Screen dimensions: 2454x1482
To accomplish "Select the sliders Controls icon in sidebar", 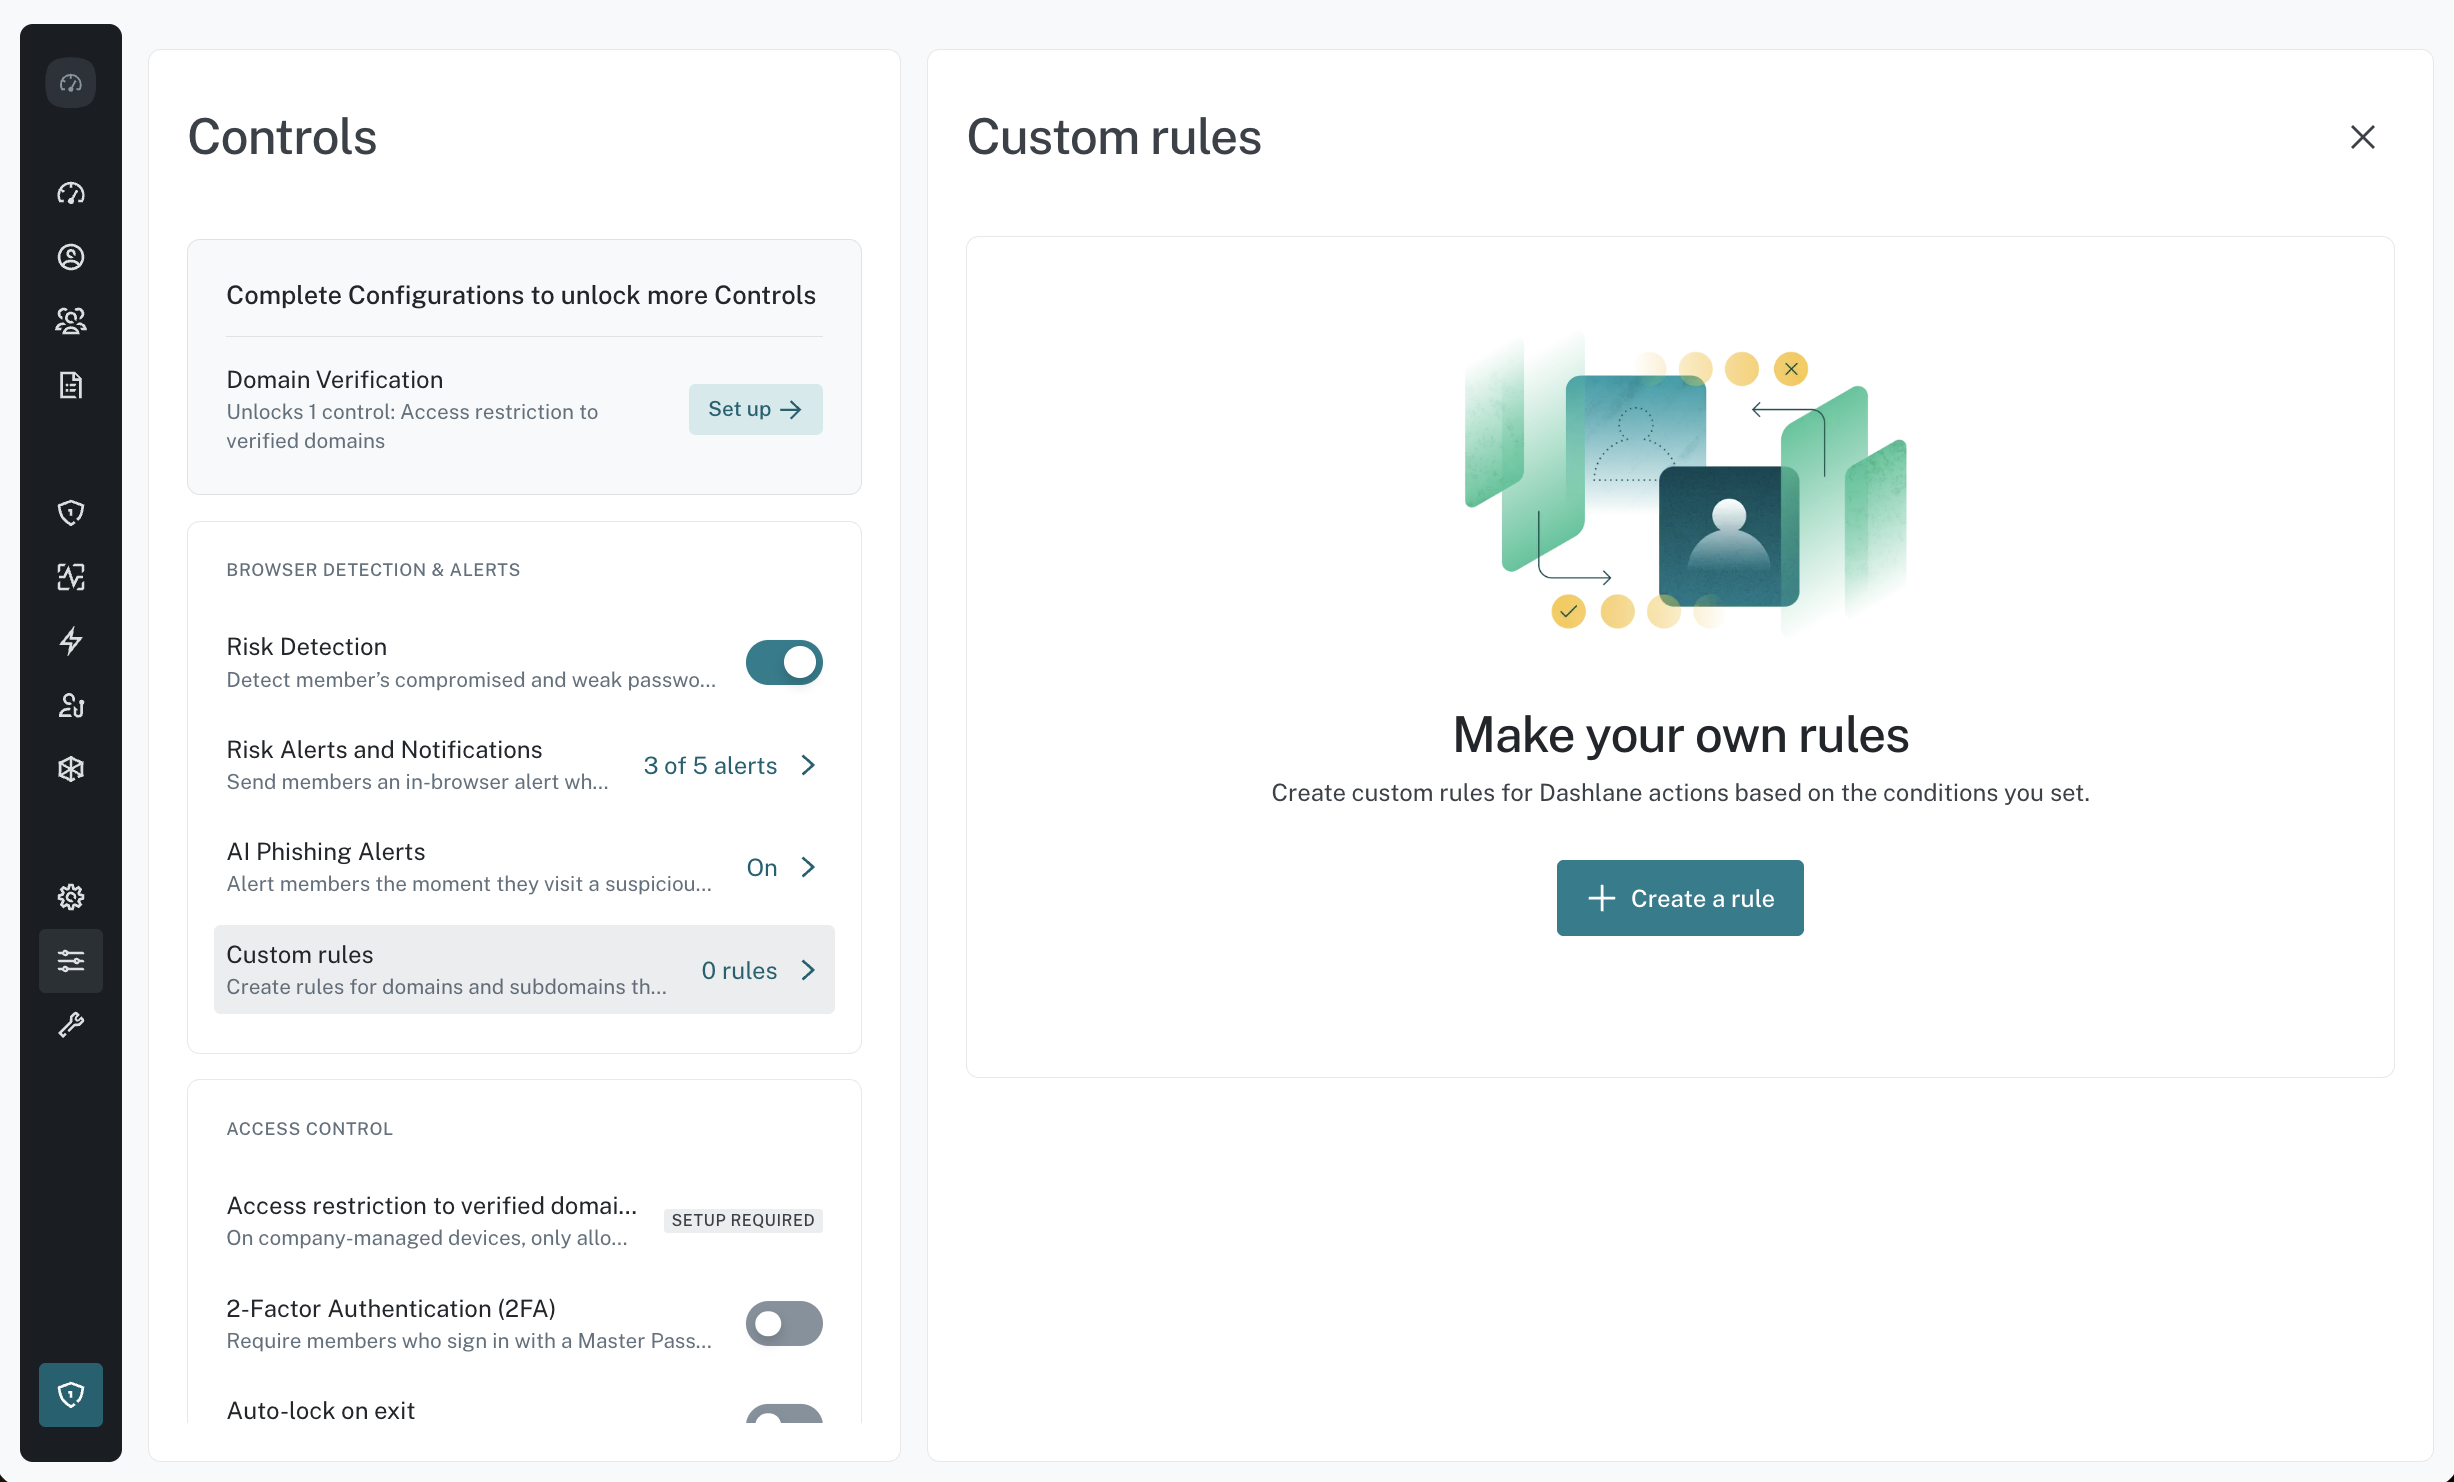I will point(71,961).
